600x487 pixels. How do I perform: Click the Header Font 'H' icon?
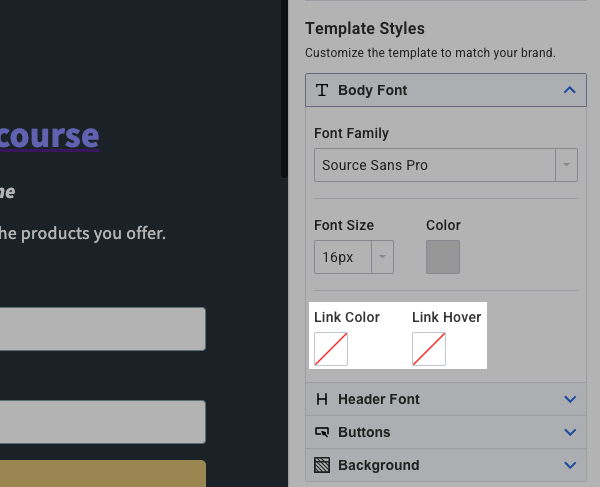(322, 399)
